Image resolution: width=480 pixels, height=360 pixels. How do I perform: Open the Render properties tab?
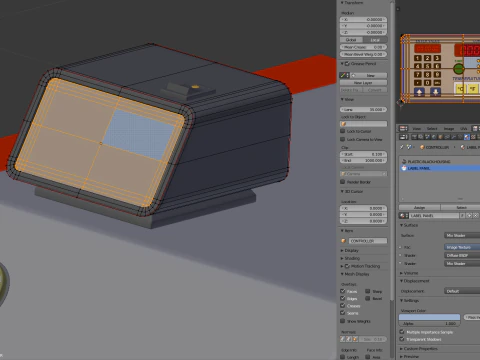click(x=414, y=137)
